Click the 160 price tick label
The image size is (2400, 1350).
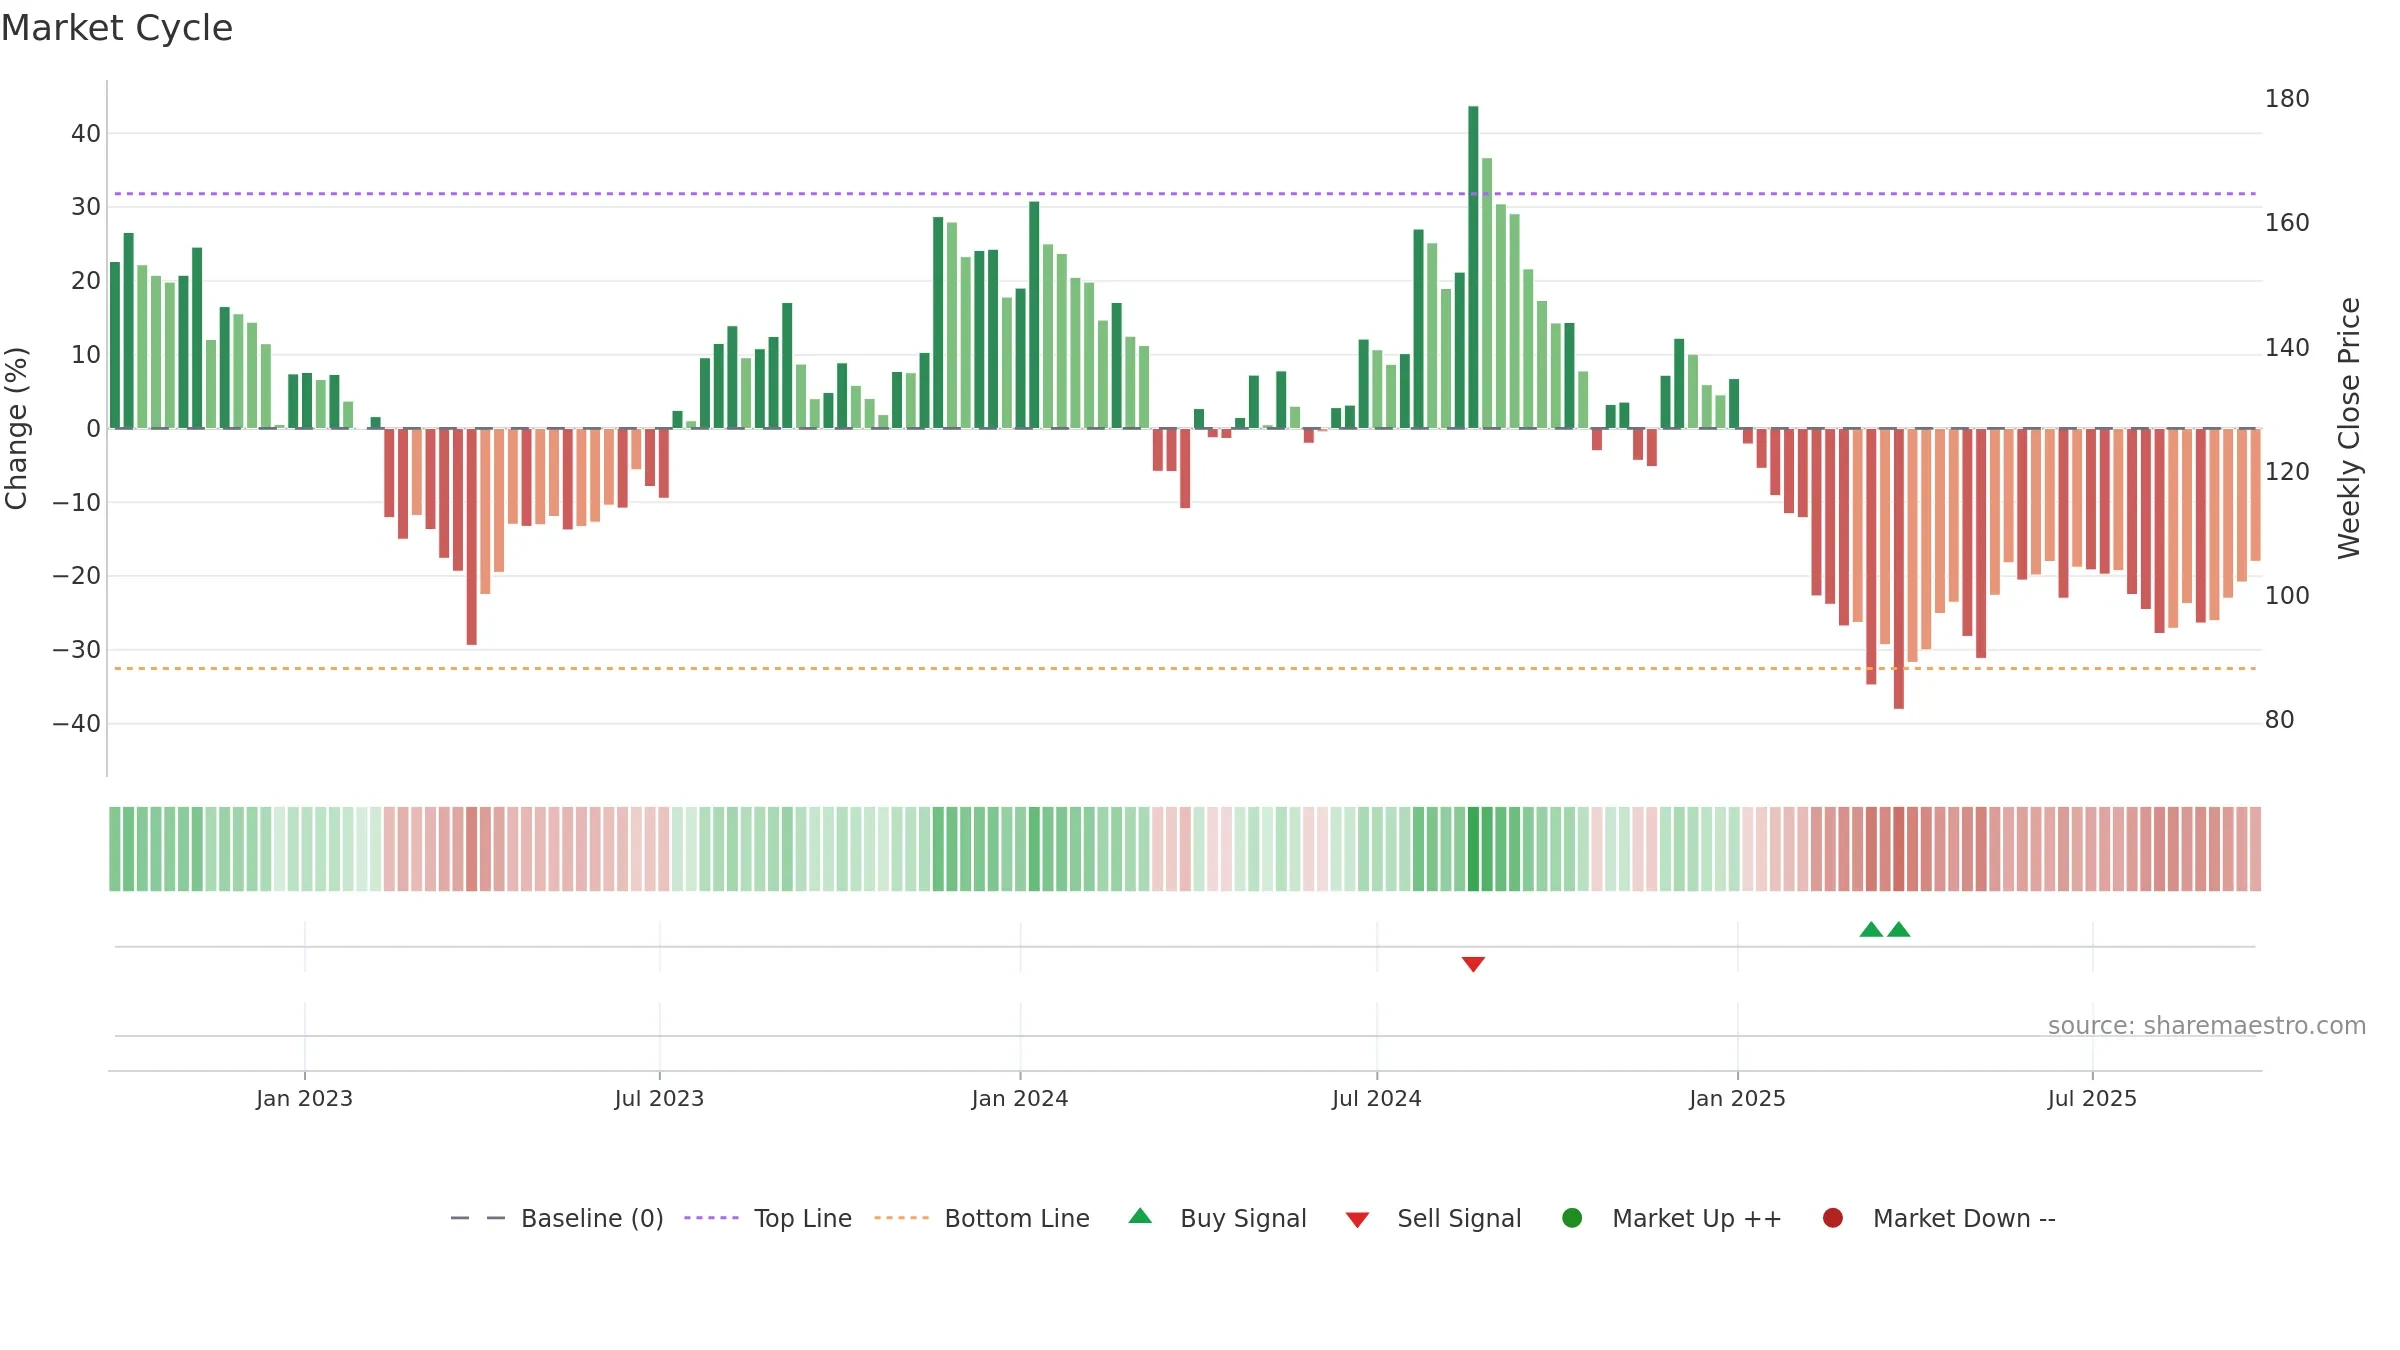tap(2287, 223)
